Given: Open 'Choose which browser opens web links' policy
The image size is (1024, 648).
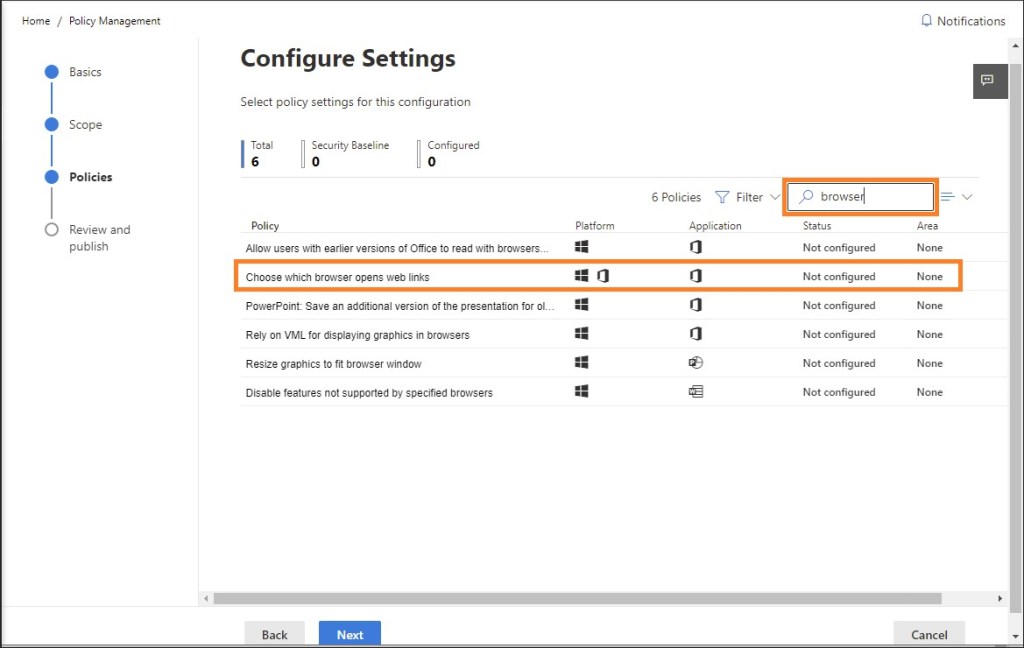Looking at the screenshot, I should tap(338, 277).
